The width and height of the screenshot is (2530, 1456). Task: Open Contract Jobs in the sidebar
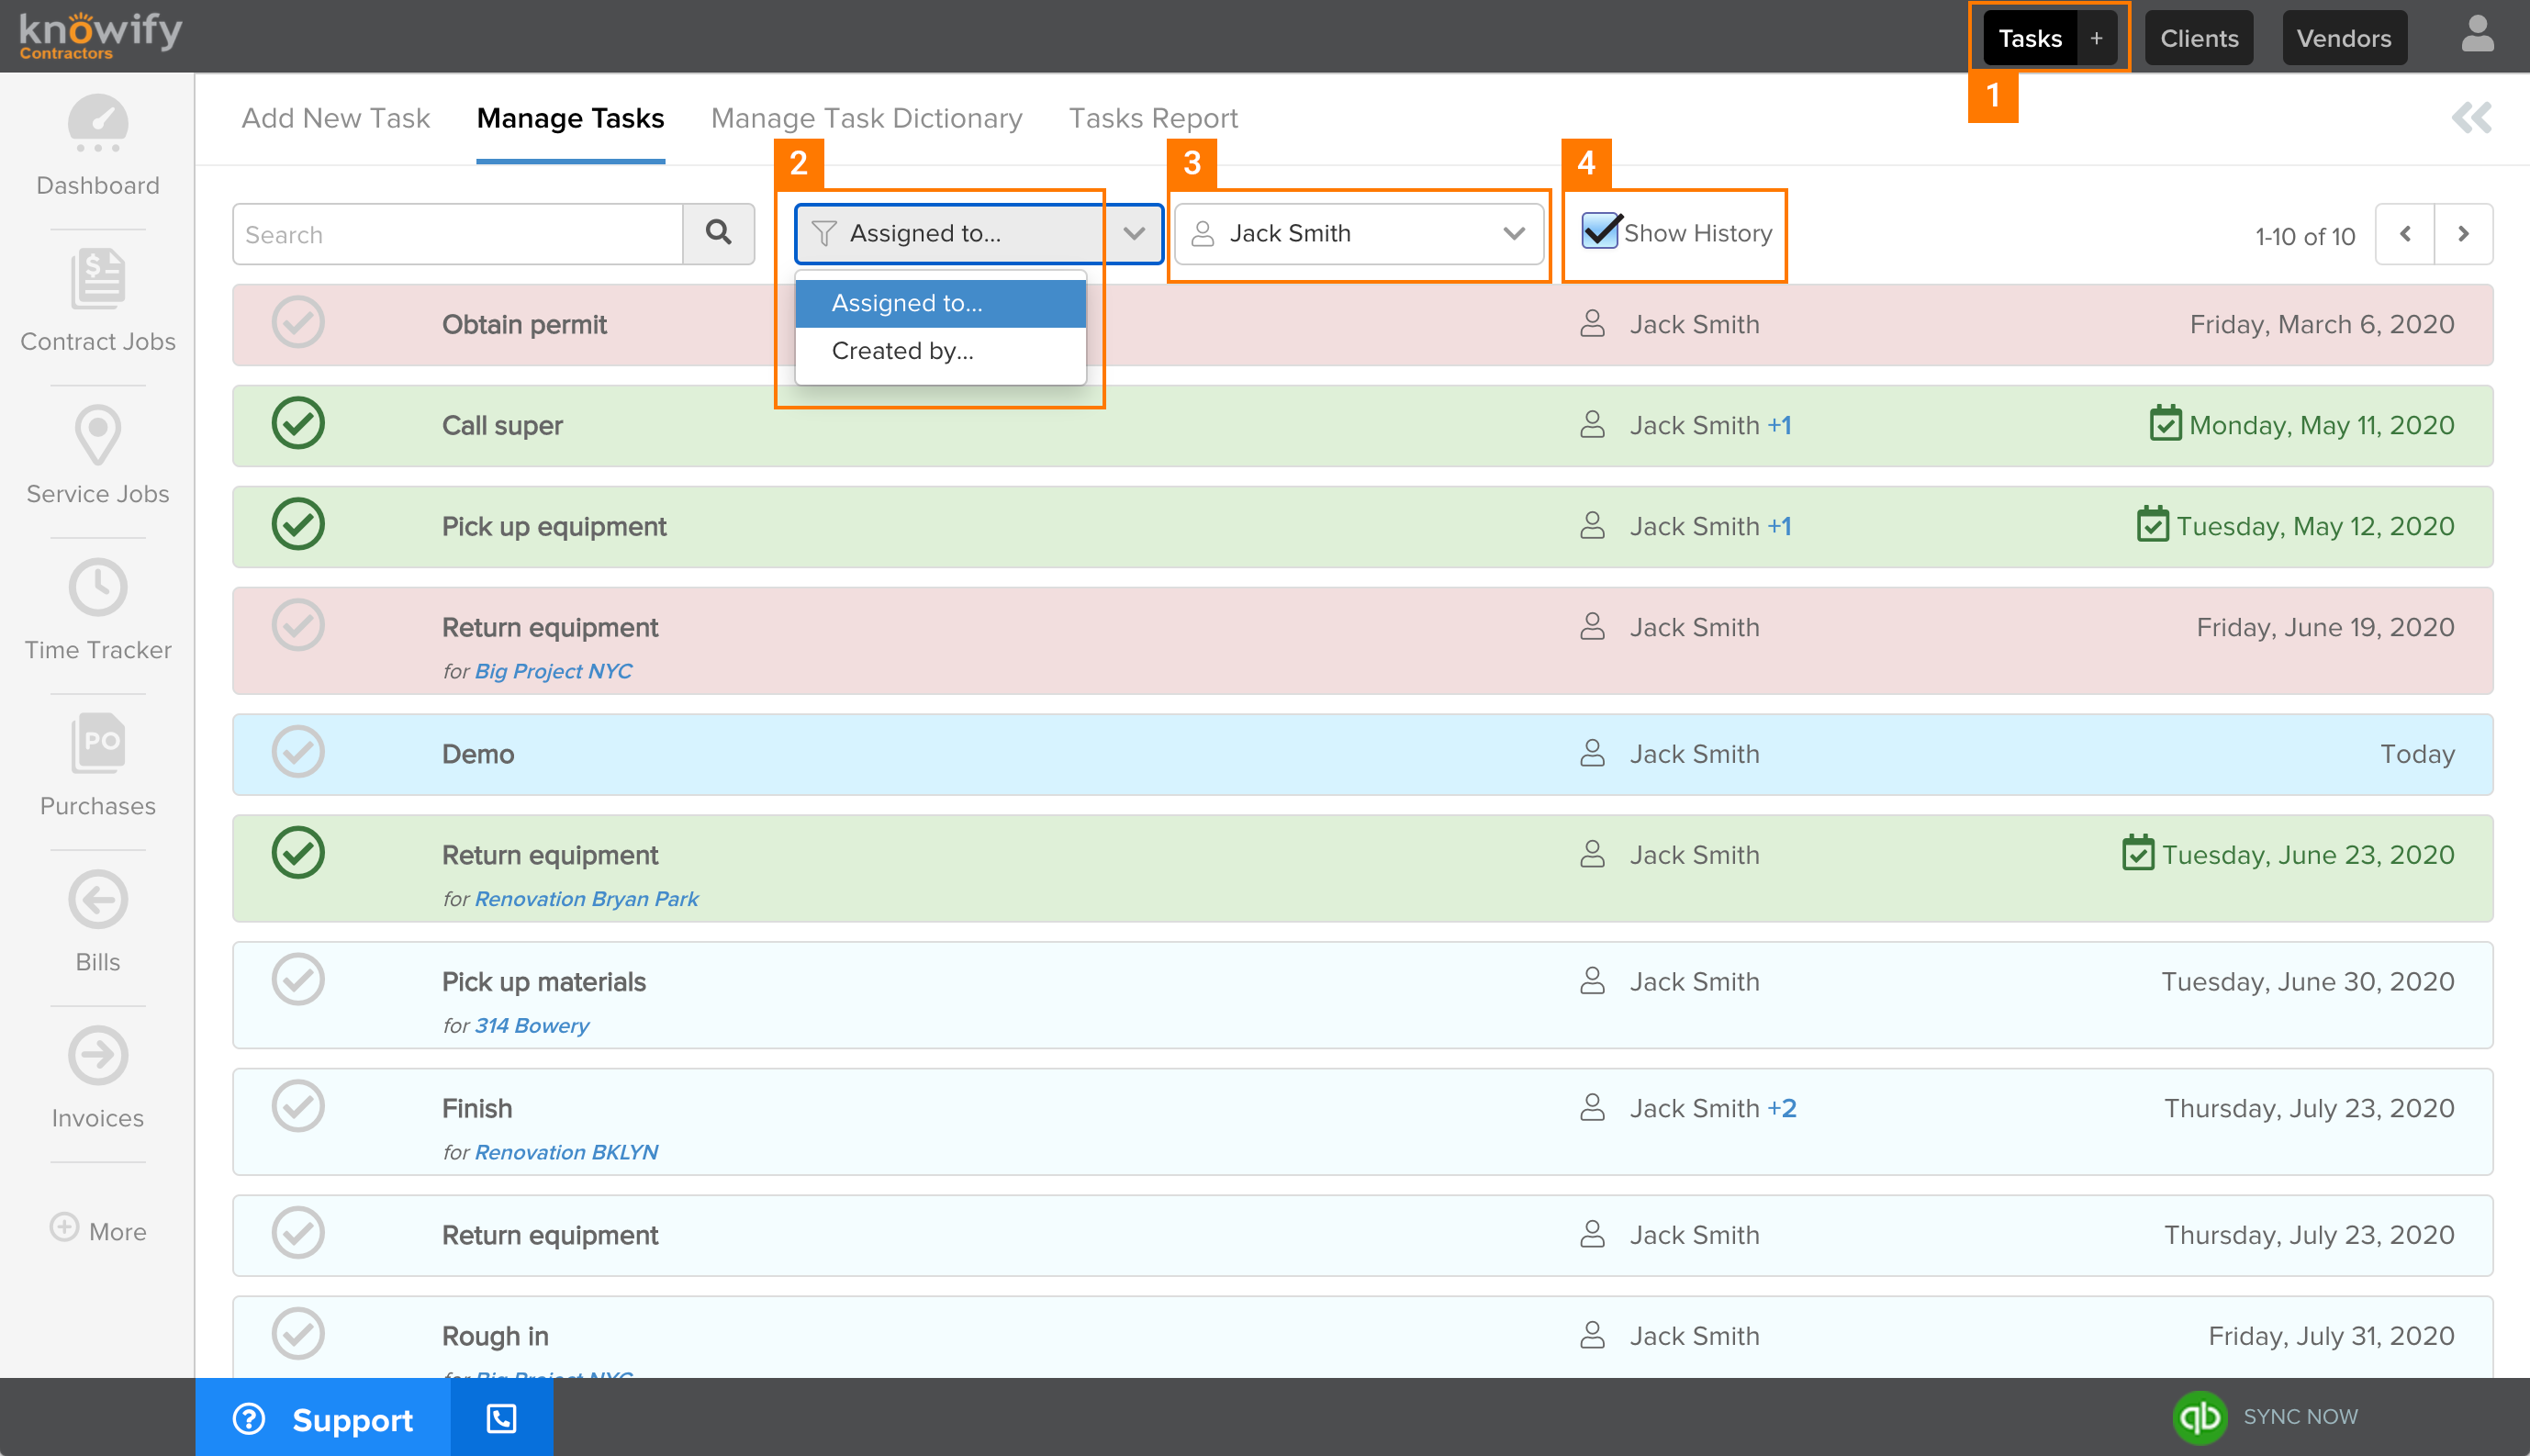coord(98,300)
